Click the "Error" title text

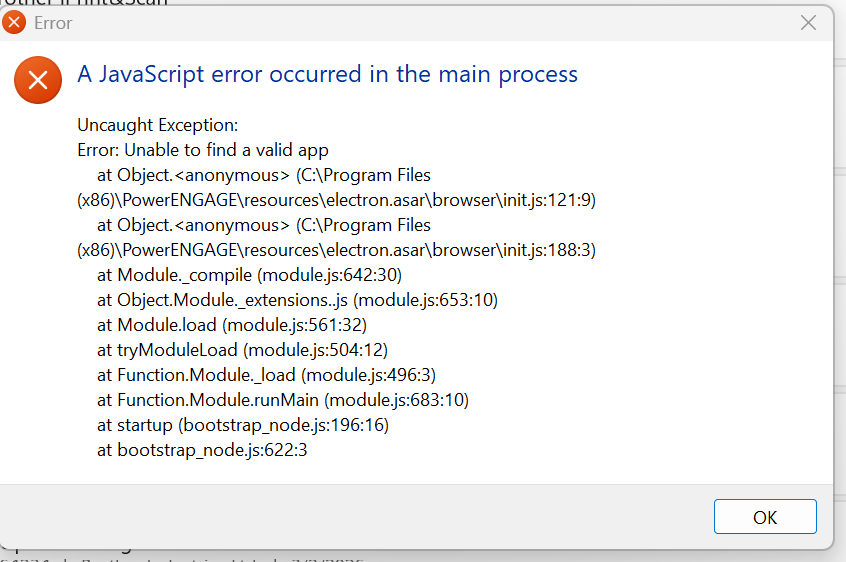pyautogui.click(x=53, y=23)
